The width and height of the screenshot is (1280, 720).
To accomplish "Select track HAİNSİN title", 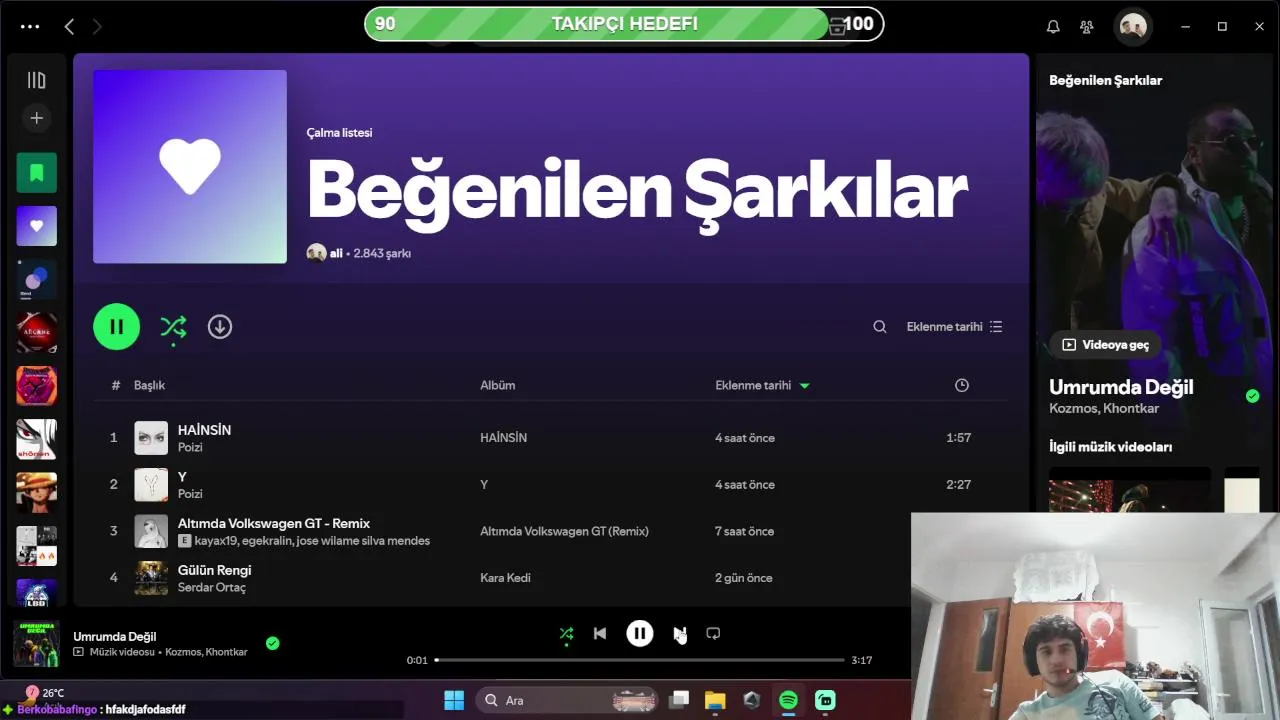I will point(204,430).
